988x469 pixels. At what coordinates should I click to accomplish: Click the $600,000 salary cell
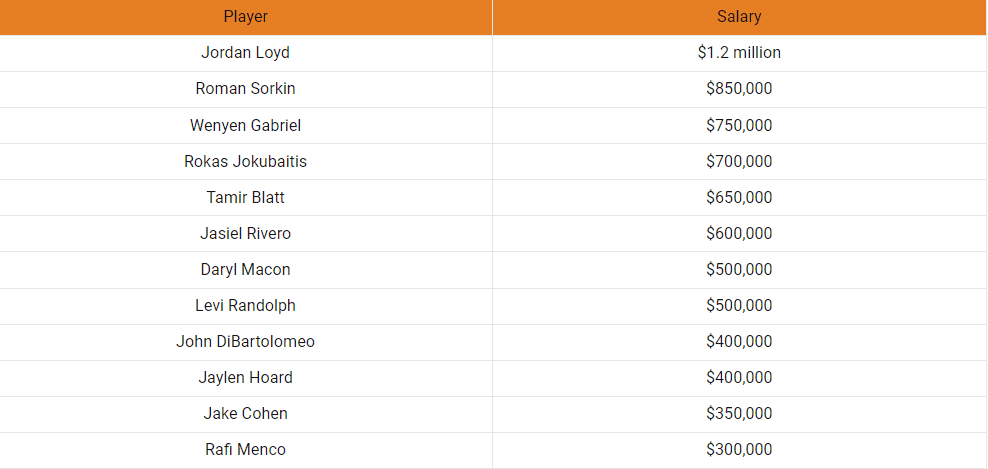click(739, 234)
